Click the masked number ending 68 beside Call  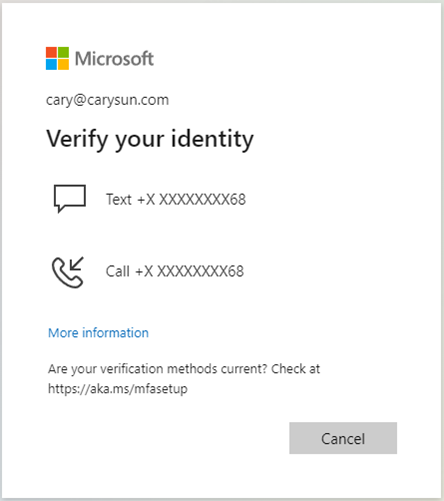coord(189,271)
